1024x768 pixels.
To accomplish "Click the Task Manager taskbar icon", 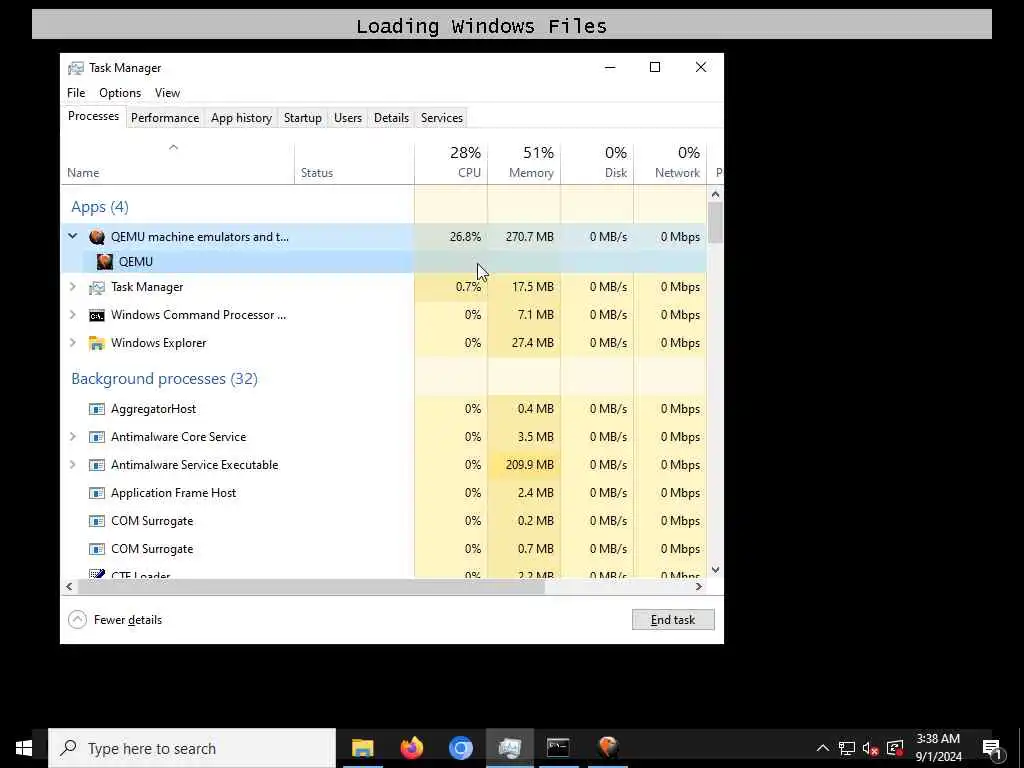I will click(509, 747).
